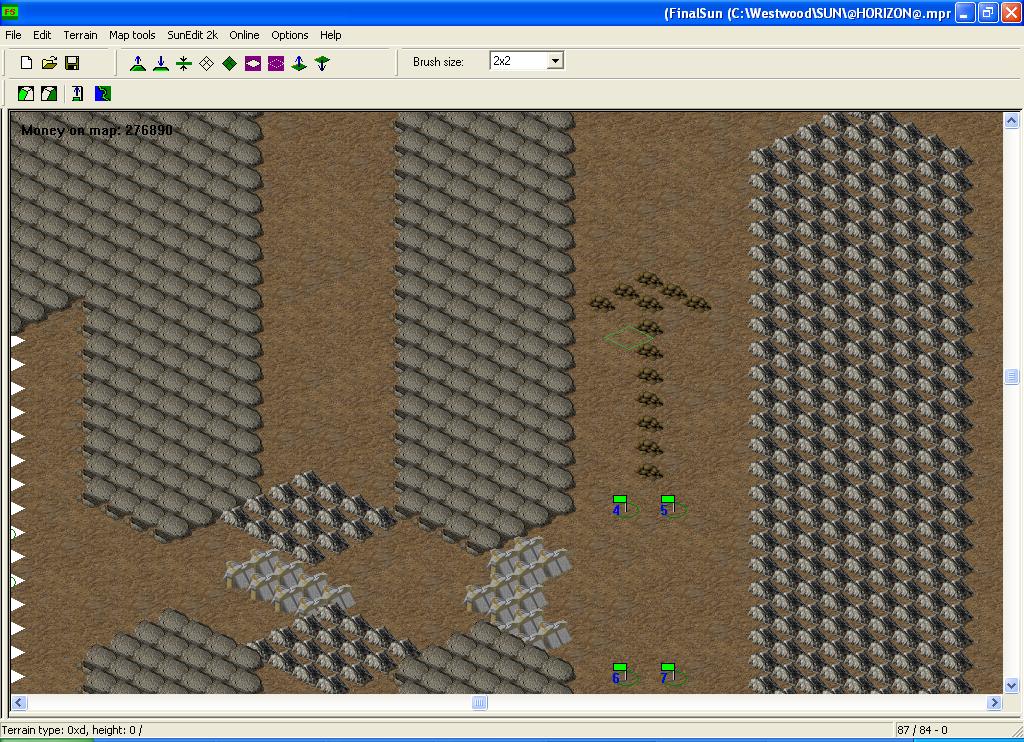Screen dimensions: 1024x742
Task: Restore down the FinalSun window
Action: pyautogui.click(x=988, y=12)
